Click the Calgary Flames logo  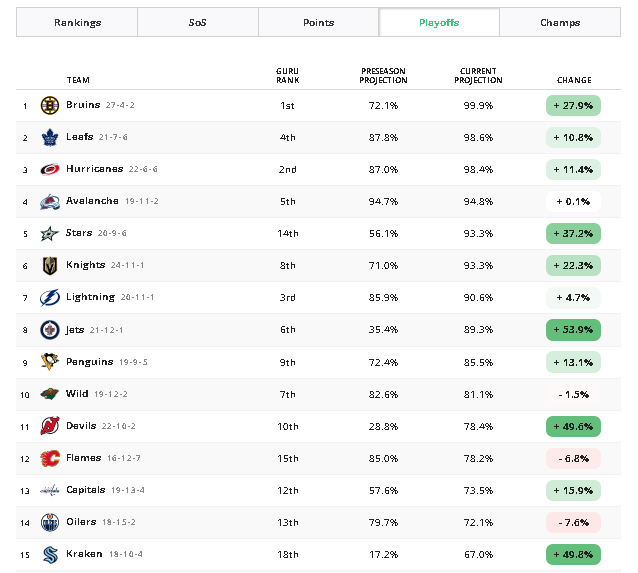[50, 458]
